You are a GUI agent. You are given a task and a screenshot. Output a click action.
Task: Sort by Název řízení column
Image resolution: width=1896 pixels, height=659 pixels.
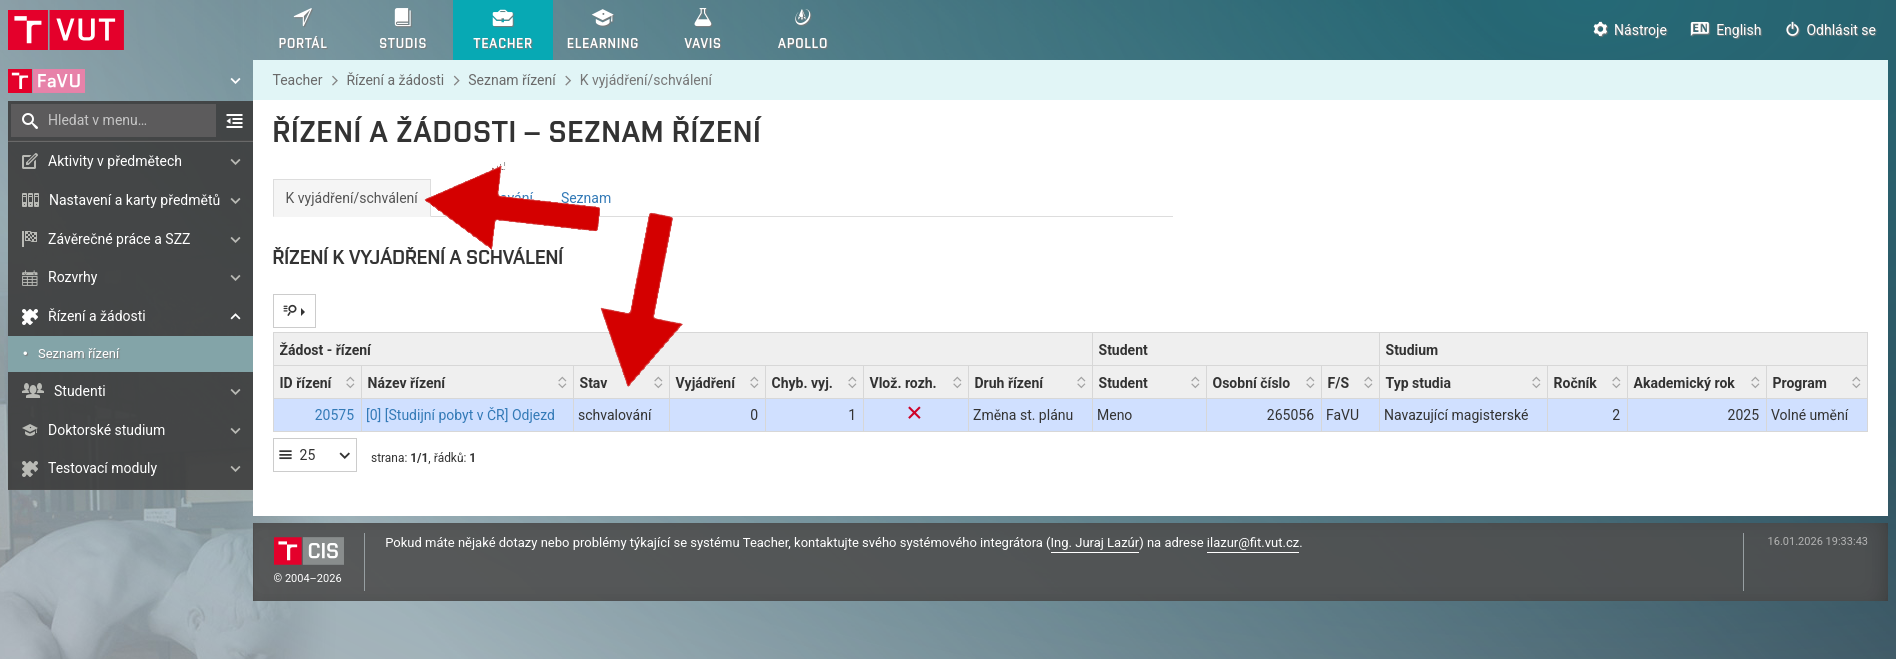point(467,383)
